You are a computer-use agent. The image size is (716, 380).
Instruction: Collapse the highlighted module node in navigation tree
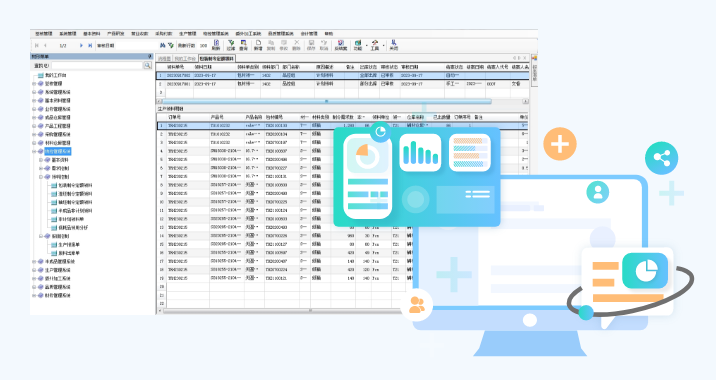tap(34, 151)
